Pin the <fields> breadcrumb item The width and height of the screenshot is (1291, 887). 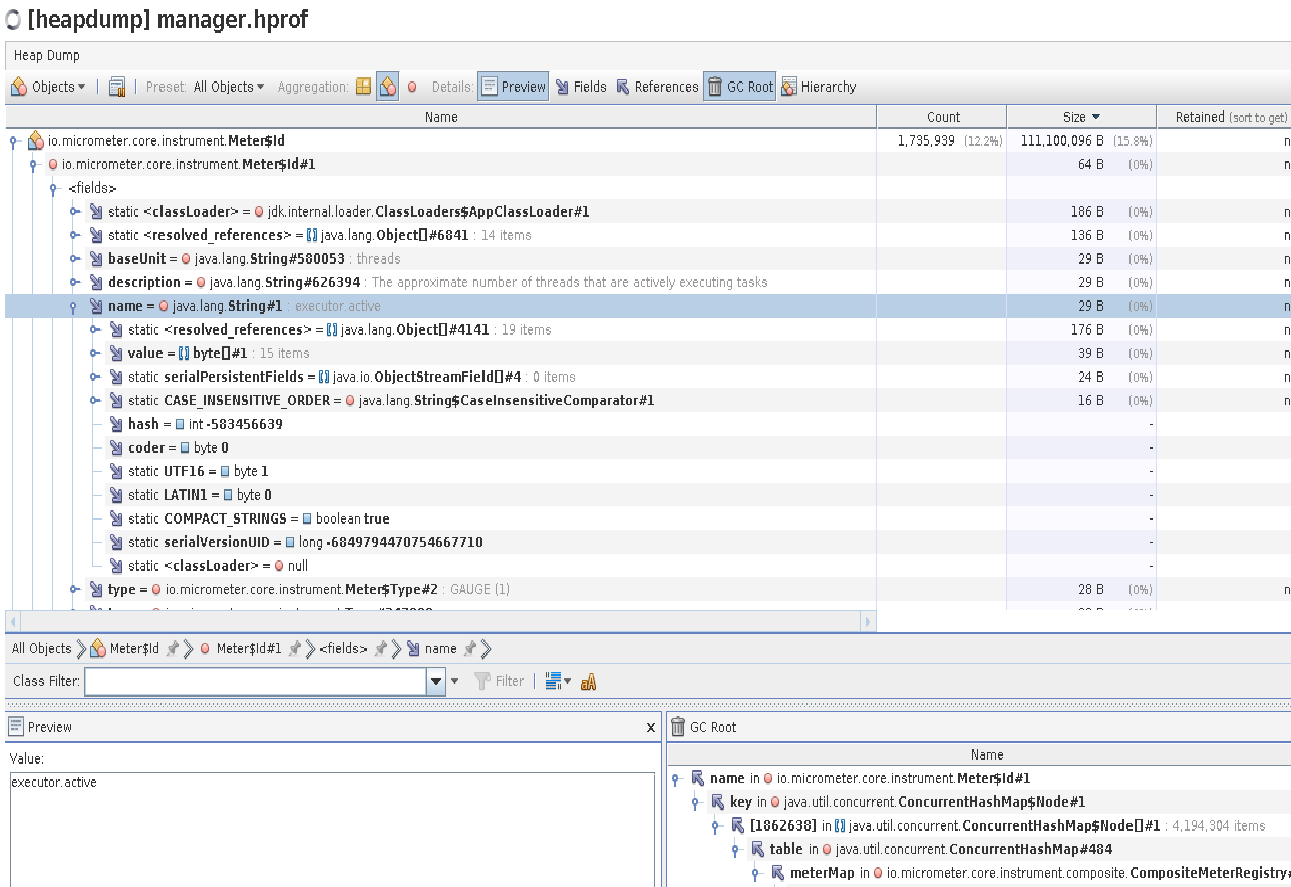pos(380,649)
